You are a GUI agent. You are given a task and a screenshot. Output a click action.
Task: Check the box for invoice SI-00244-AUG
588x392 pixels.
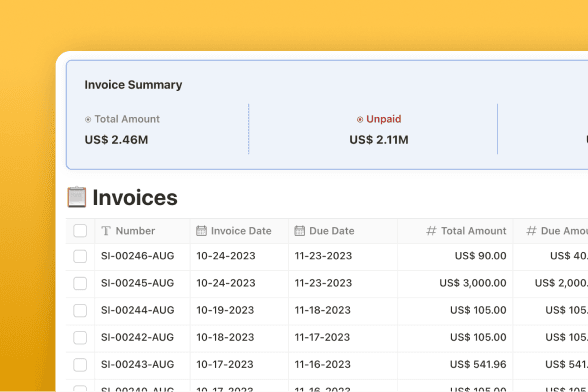(80, 310)
